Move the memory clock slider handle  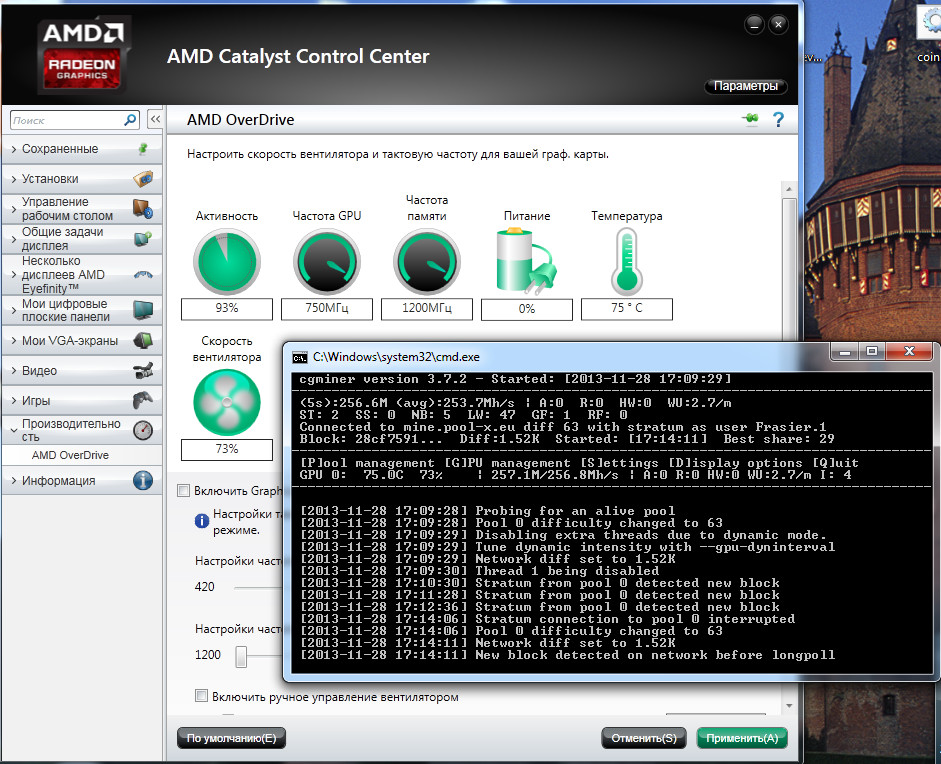coord(241,656)
